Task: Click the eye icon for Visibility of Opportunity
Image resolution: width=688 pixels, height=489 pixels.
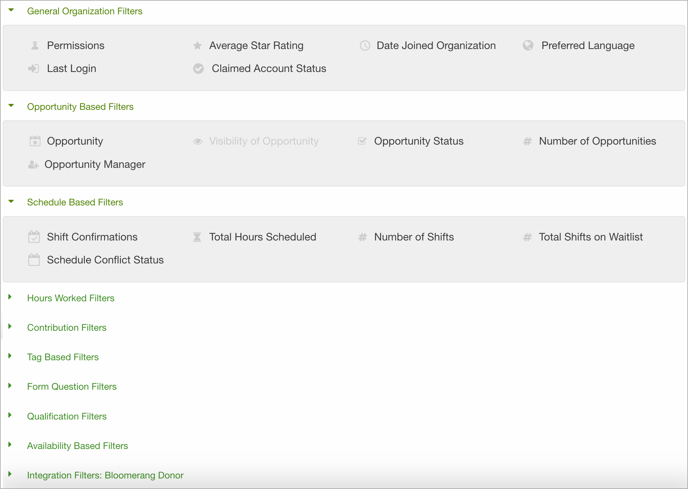Action: [x=198, y=141]
